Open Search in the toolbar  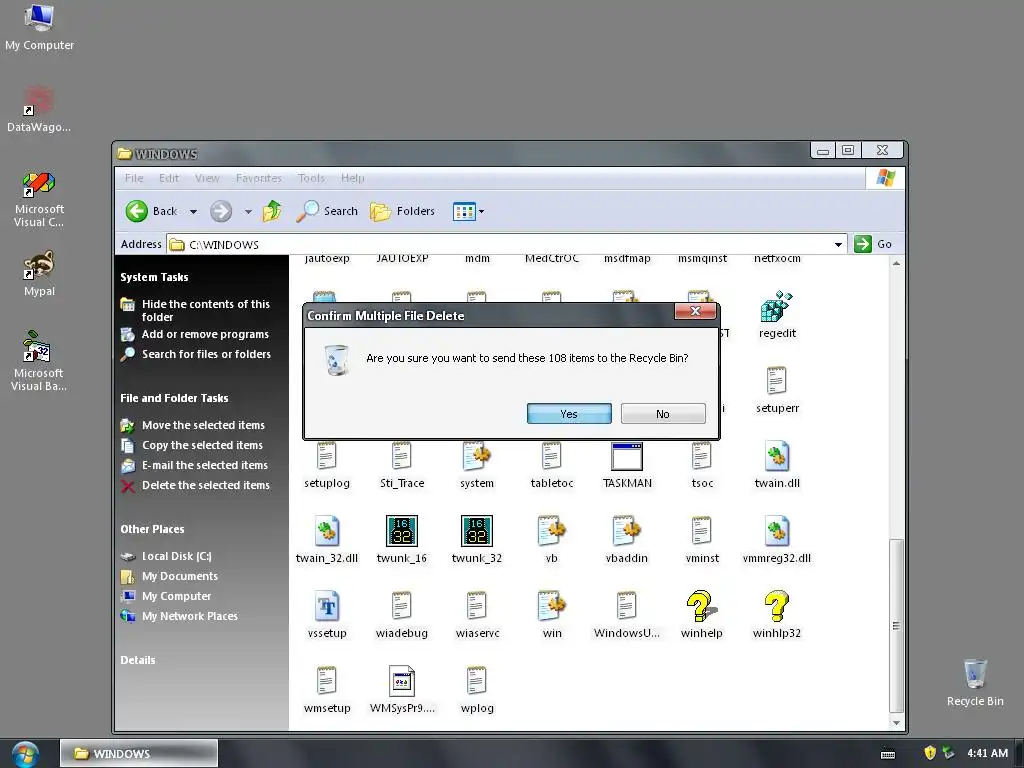click(x=327, y=211)
